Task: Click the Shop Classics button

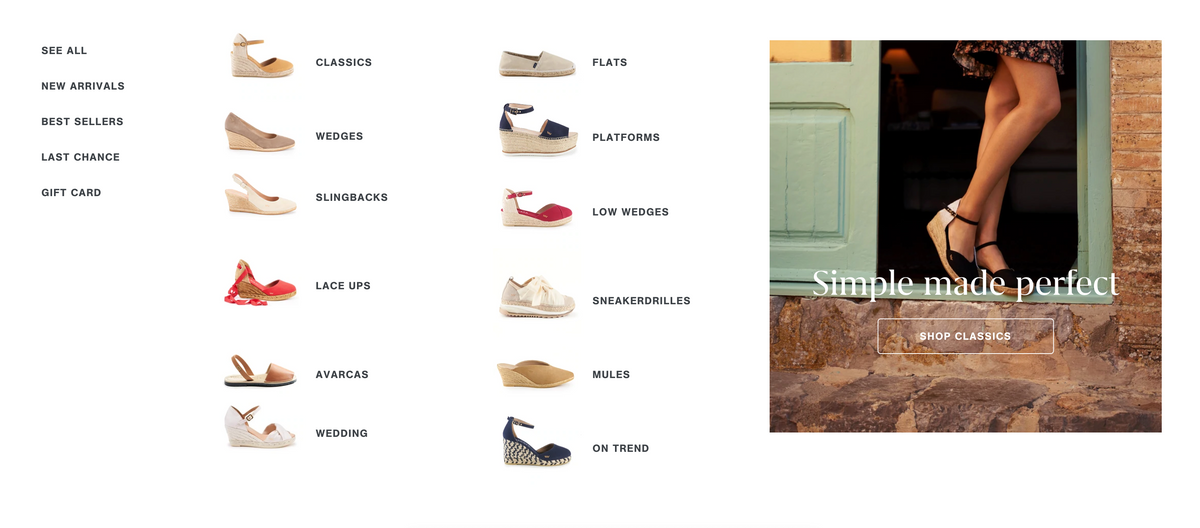Action: (965, 336)
